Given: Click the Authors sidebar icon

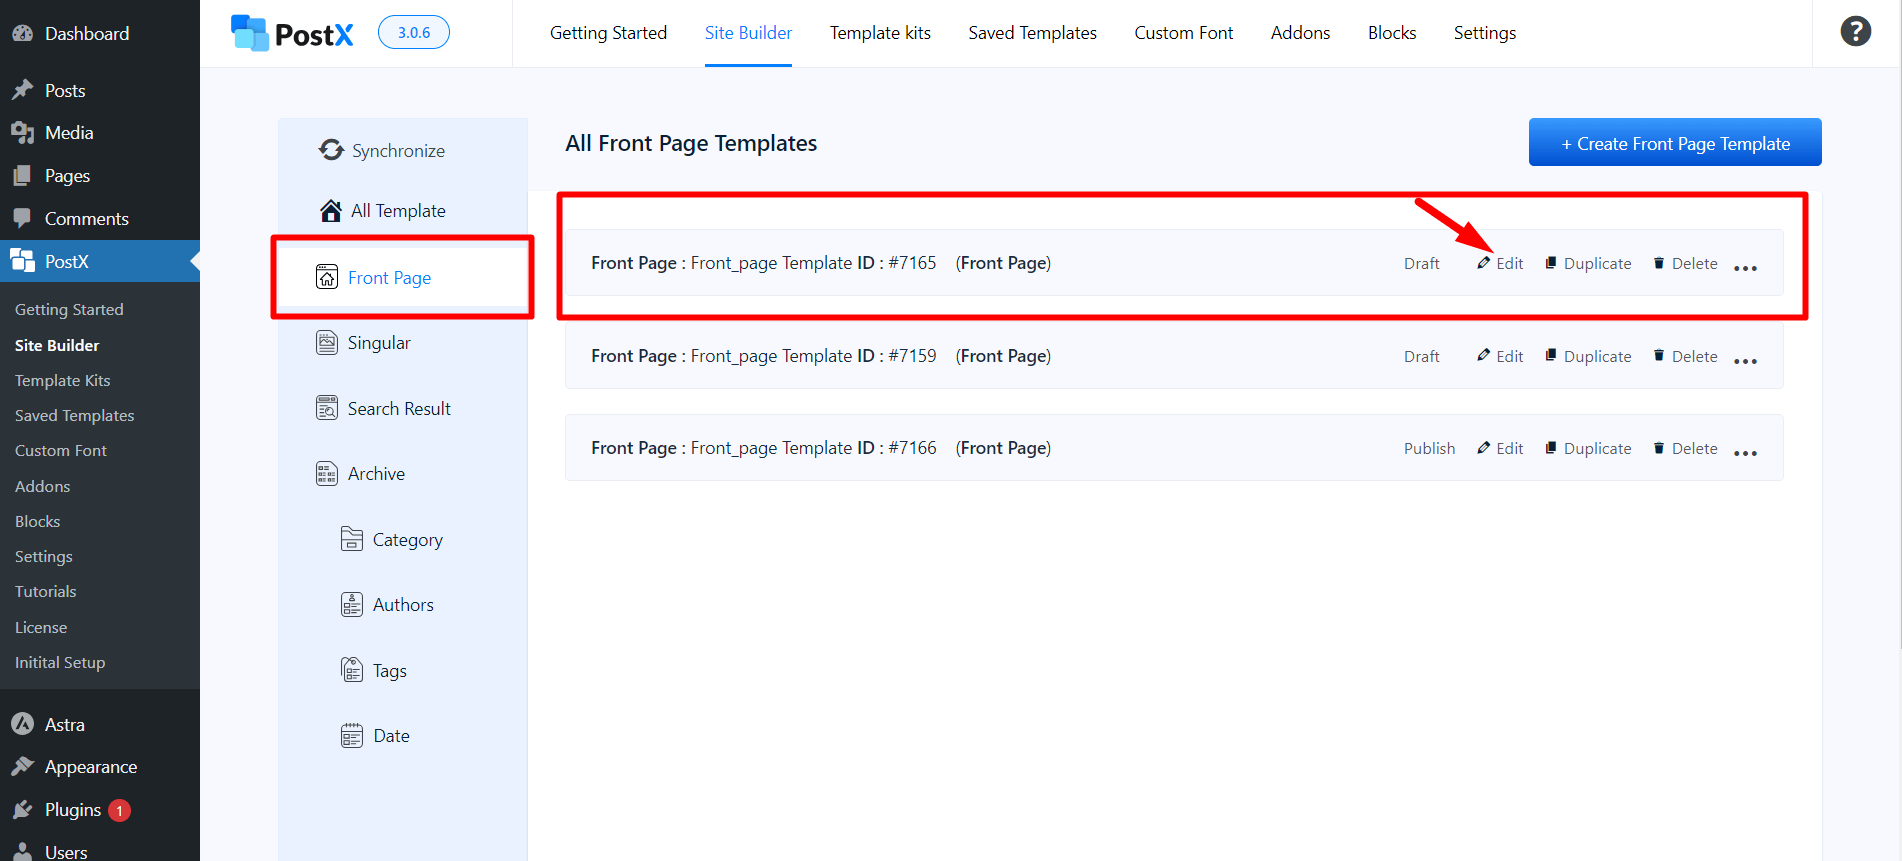Looking at the screenshot, I should coord(352,605).
